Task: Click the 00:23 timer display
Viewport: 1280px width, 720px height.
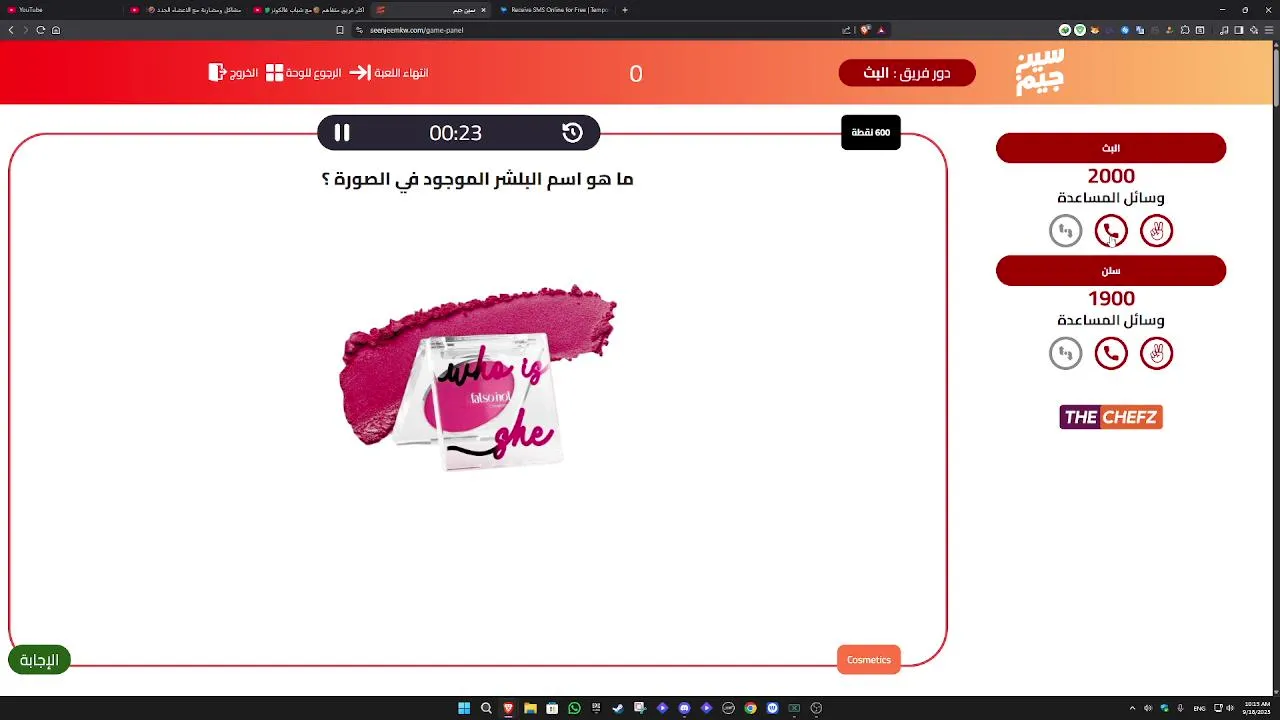Action: click(455, 133)
